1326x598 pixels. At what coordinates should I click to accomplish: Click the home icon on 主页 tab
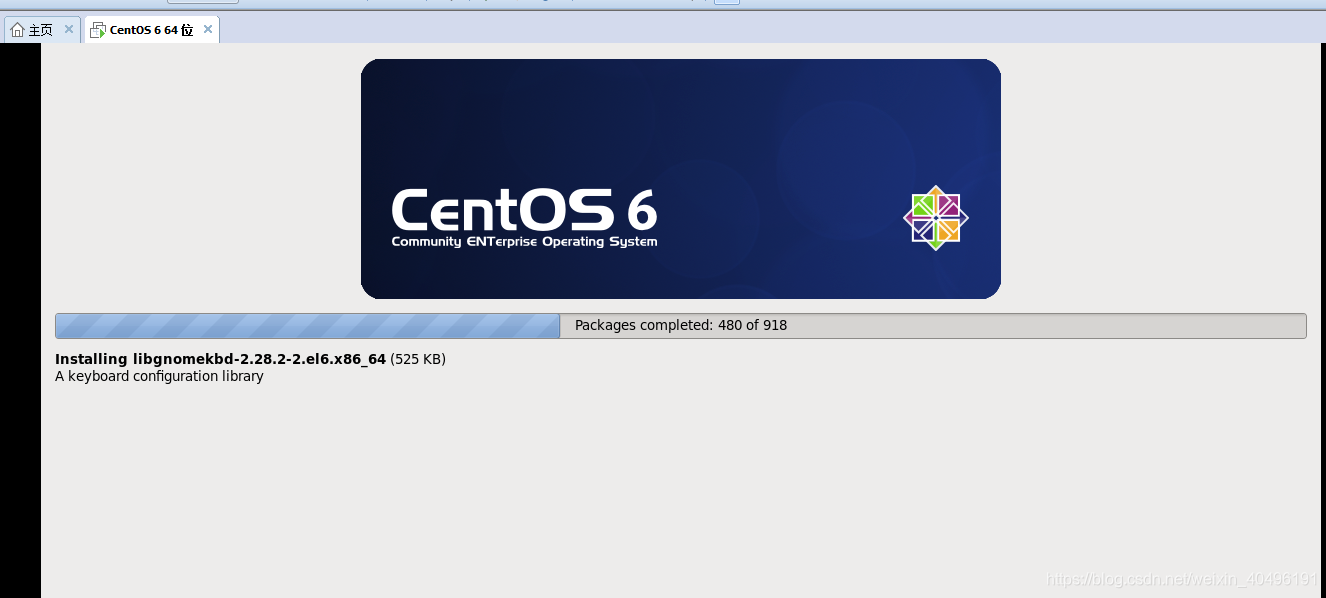click(x=17, y=30)
